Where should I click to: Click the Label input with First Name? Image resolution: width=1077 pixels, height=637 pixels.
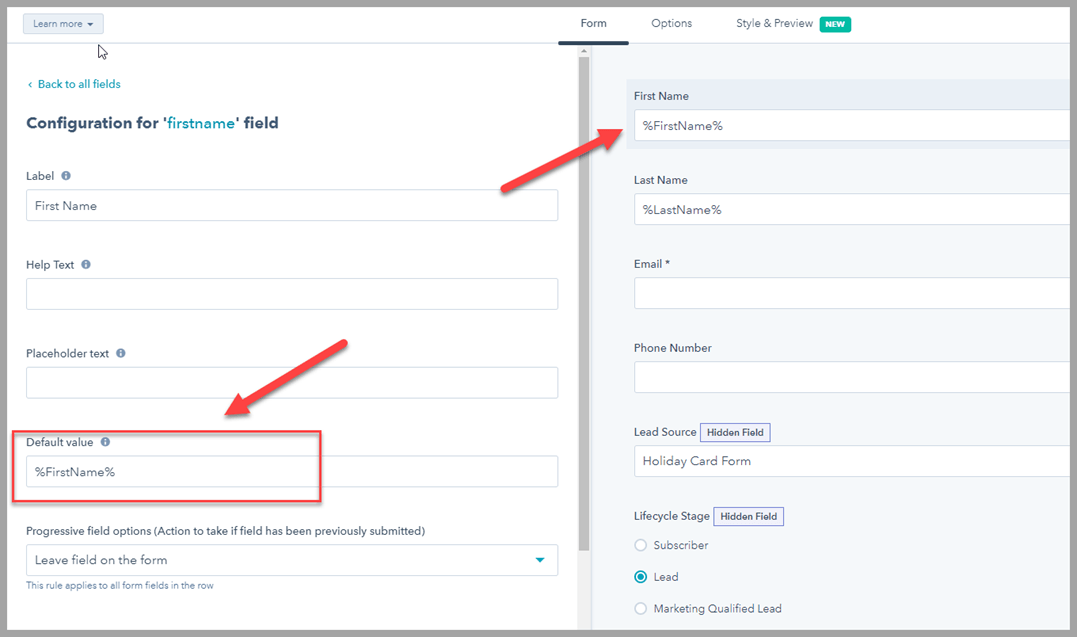(292, 205)
